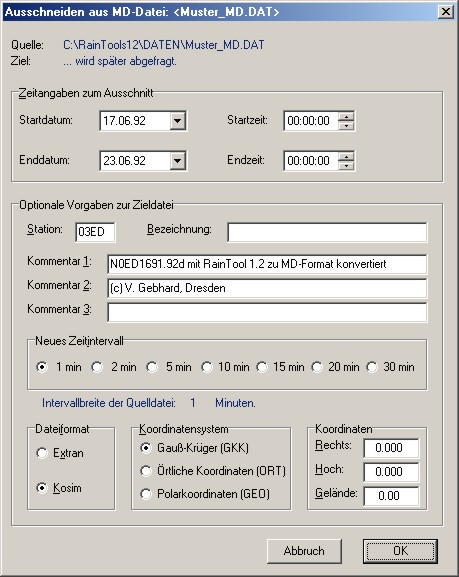
Task: Select the 5 min interval option
Action: pos(152,367)
